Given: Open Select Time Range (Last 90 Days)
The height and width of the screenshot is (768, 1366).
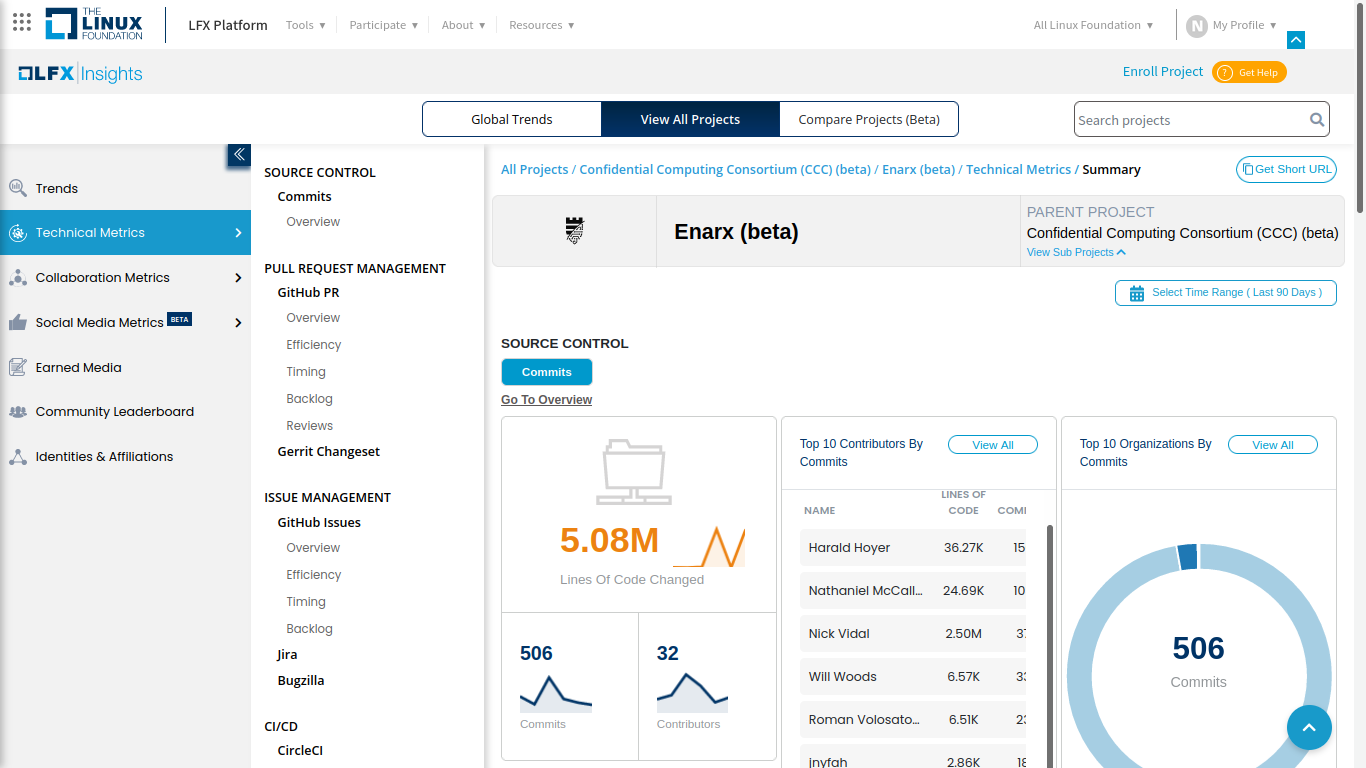Looking at the screenshot, I should click(x=1226, y=293).
